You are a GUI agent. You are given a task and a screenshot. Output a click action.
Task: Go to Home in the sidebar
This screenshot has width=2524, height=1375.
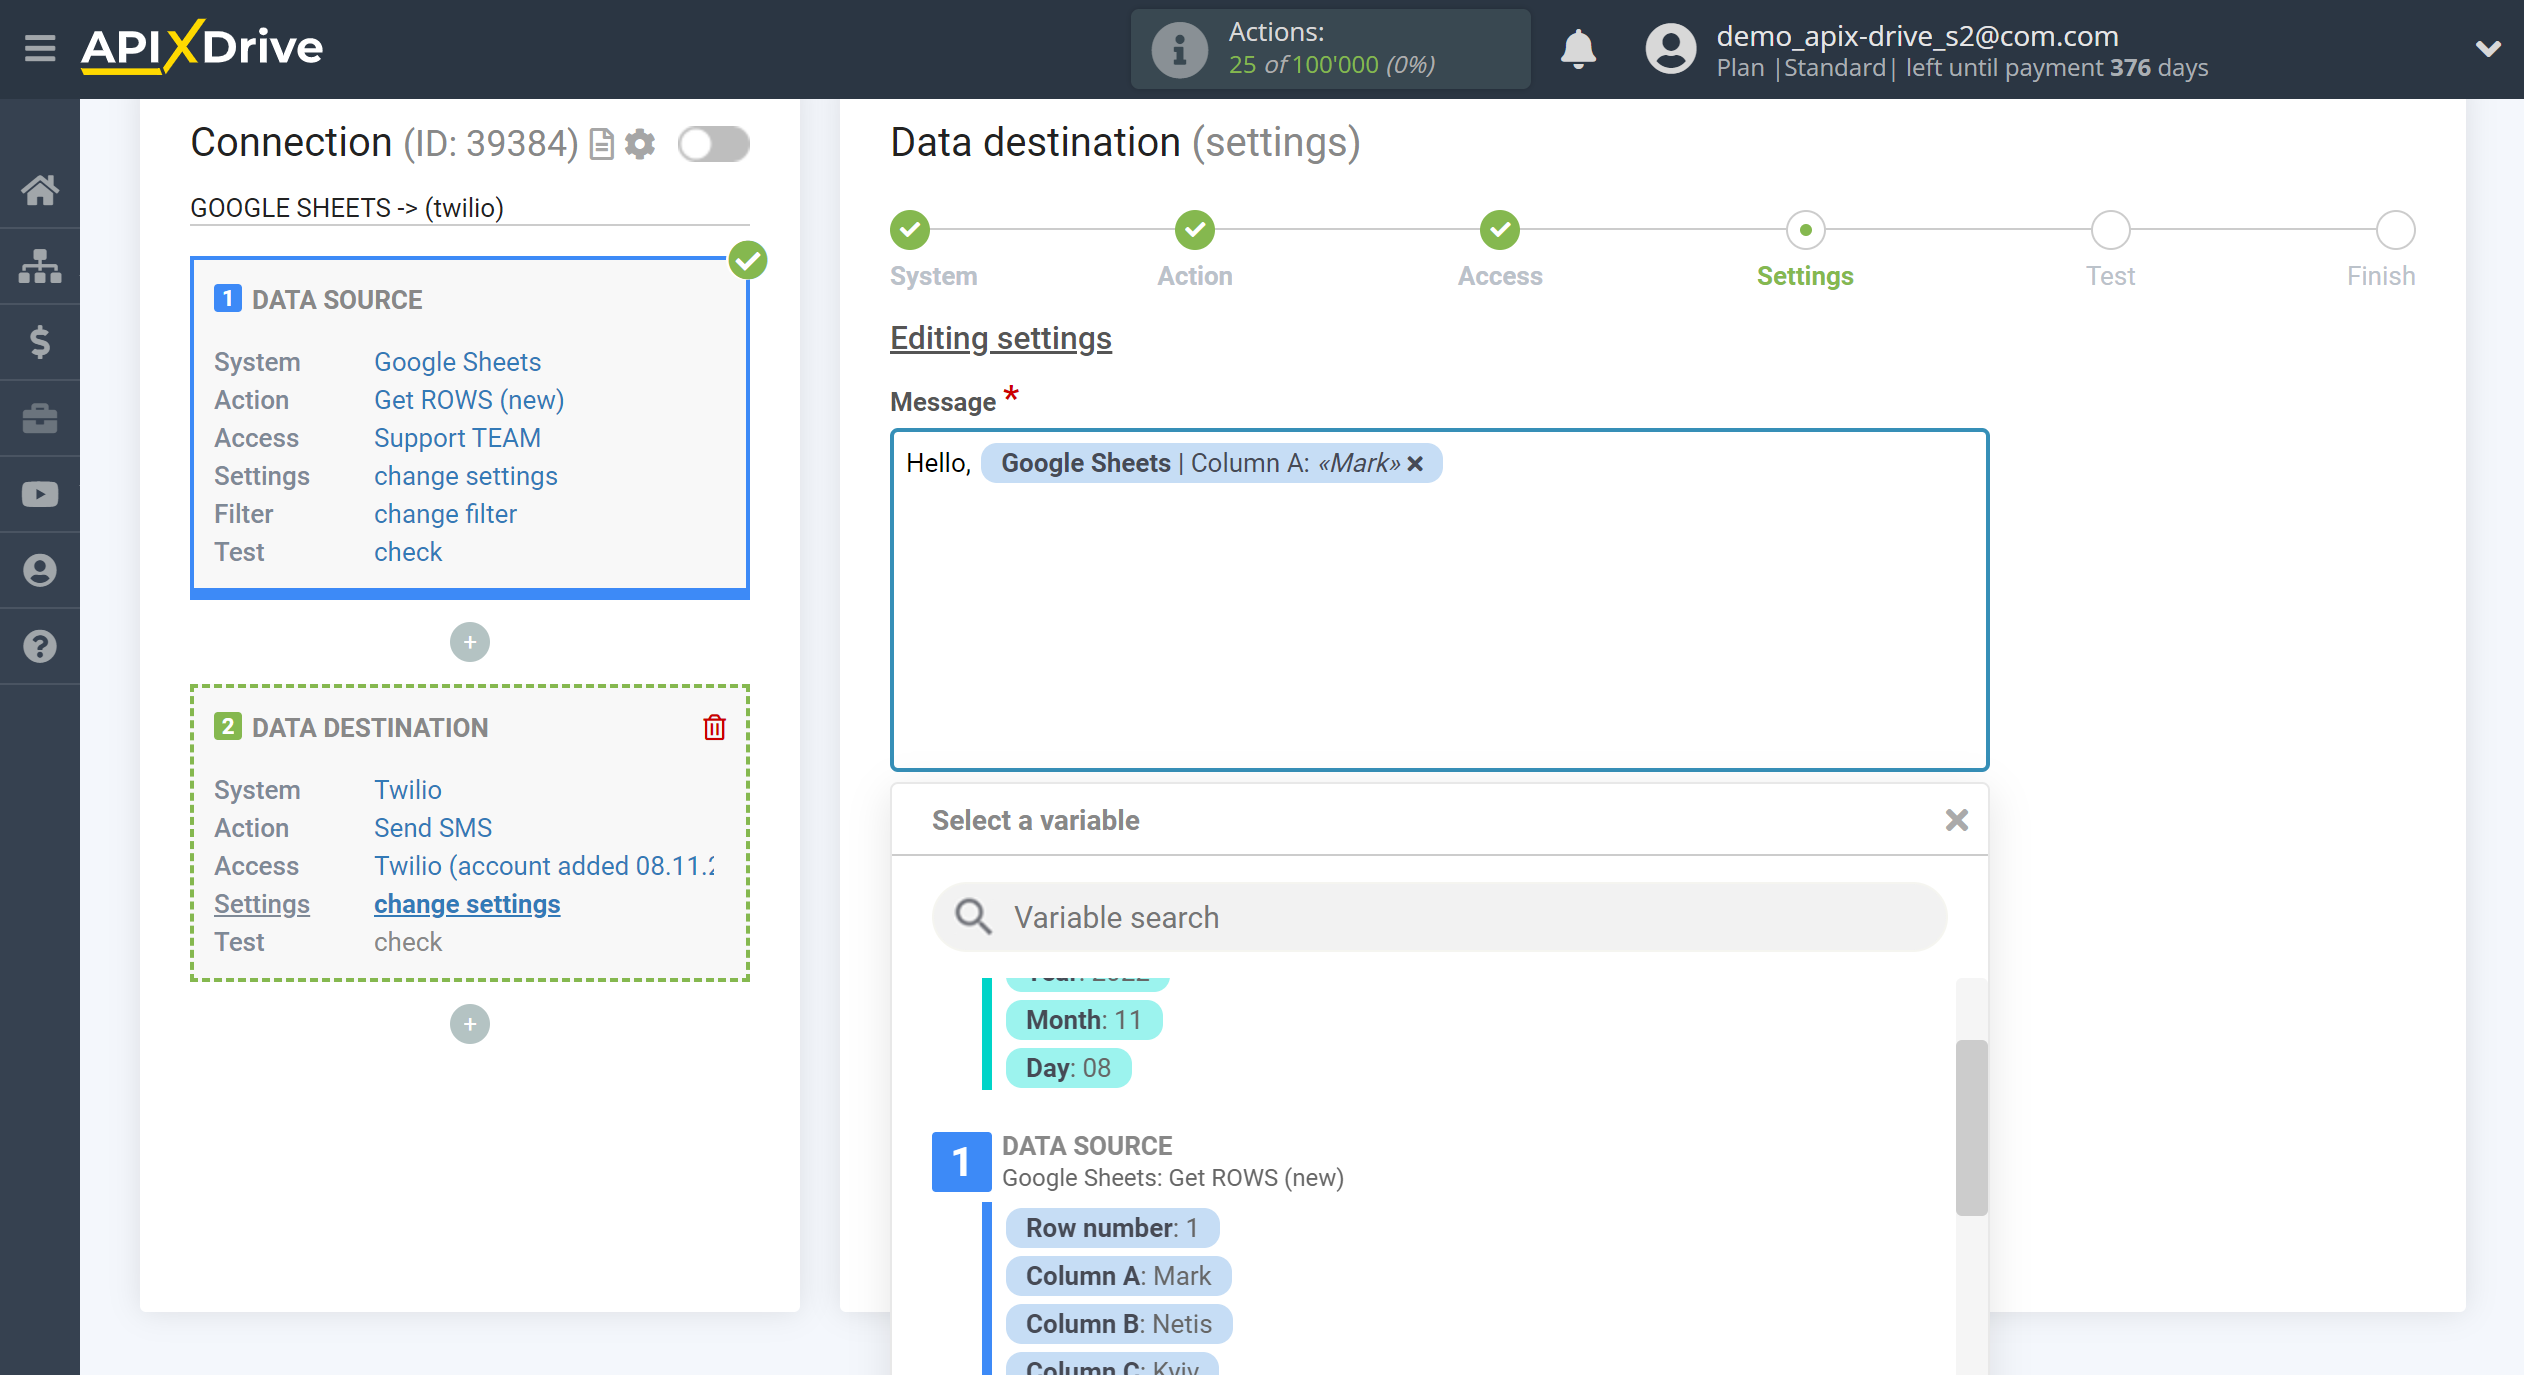click(x=40, y=190)
